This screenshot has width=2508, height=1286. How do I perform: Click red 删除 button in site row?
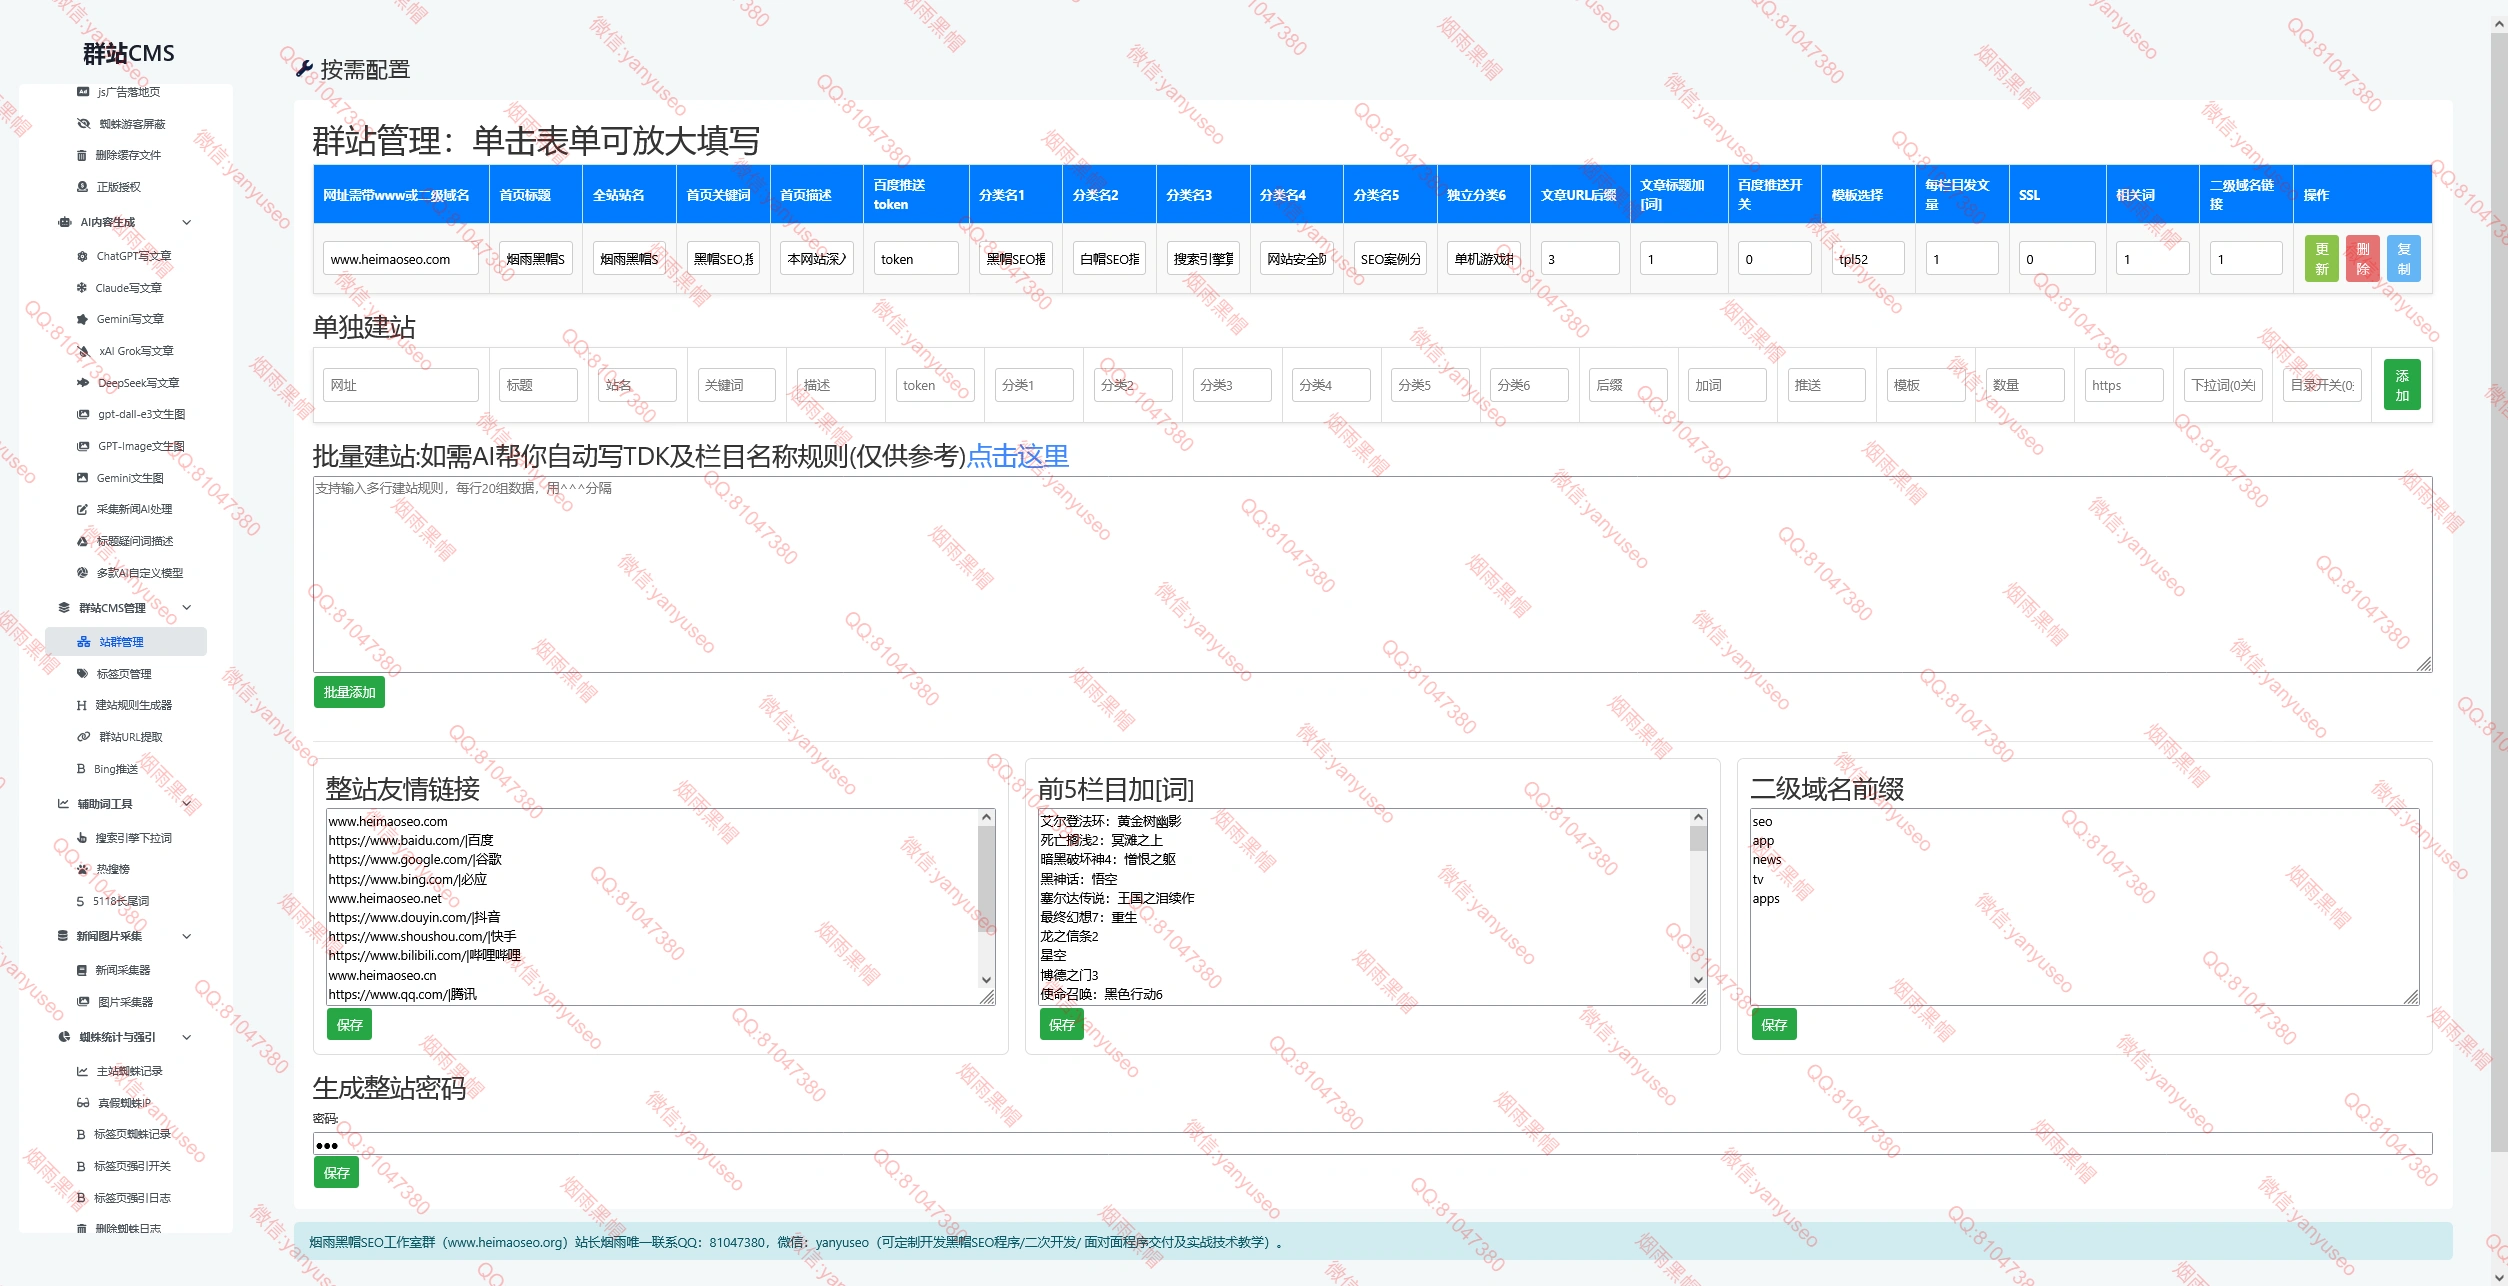click(x=2362, y=259)
